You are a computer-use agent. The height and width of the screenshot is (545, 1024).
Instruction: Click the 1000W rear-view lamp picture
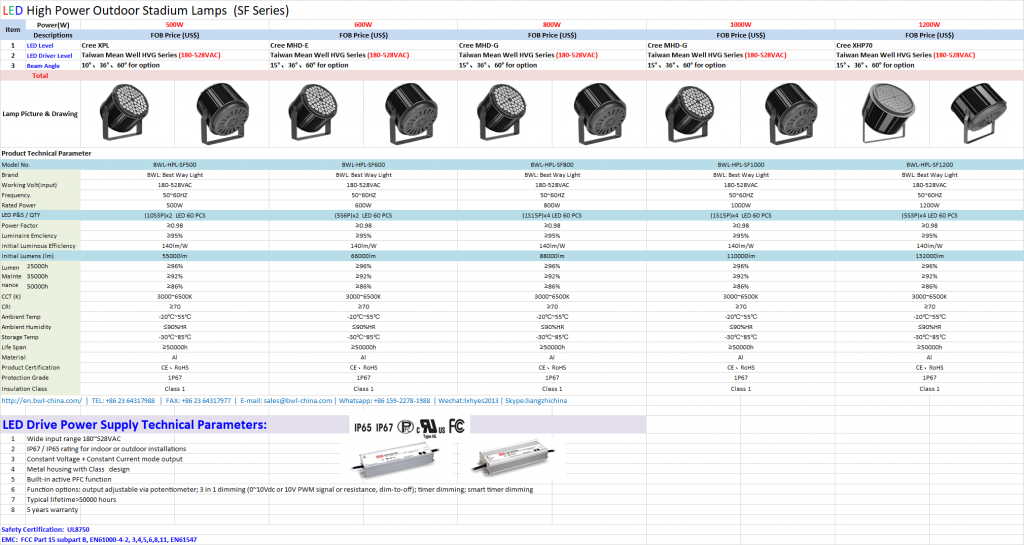click(790, 113)
